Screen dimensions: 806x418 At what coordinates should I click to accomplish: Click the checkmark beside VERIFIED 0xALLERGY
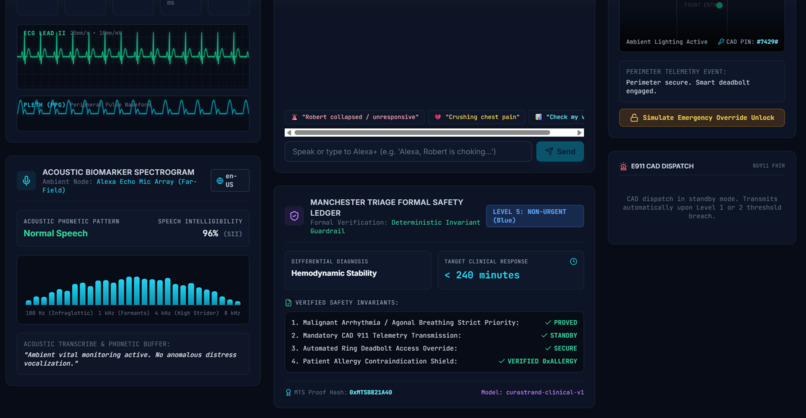[x=502, y=361]
